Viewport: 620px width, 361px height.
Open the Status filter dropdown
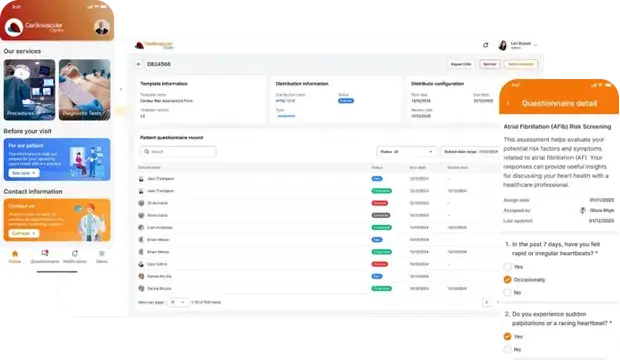pos(406,152)
